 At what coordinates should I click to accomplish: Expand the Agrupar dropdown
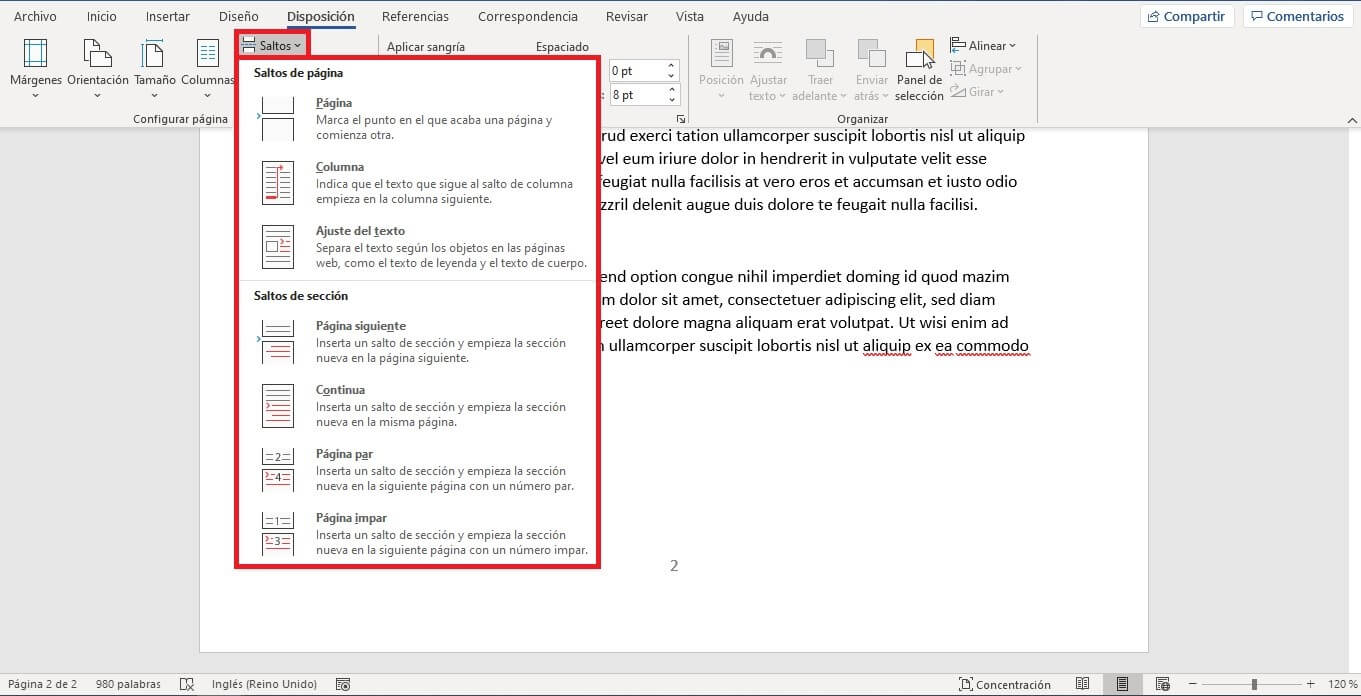[986, 69]
